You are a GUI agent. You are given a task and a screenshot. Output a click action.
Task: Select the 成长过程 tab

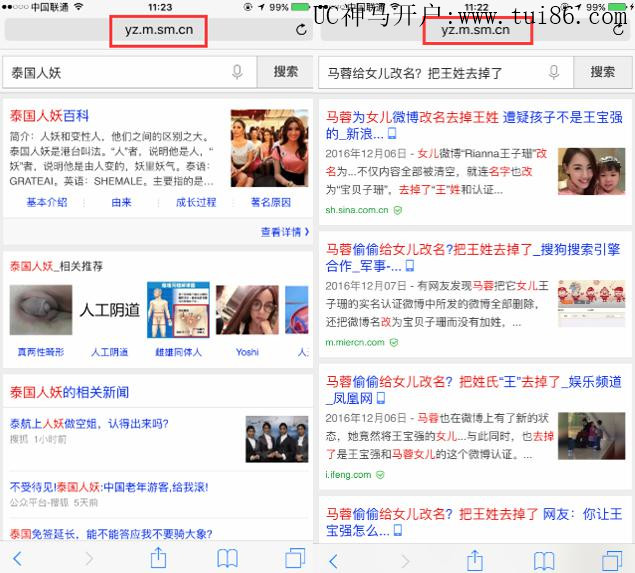(196, 202)
